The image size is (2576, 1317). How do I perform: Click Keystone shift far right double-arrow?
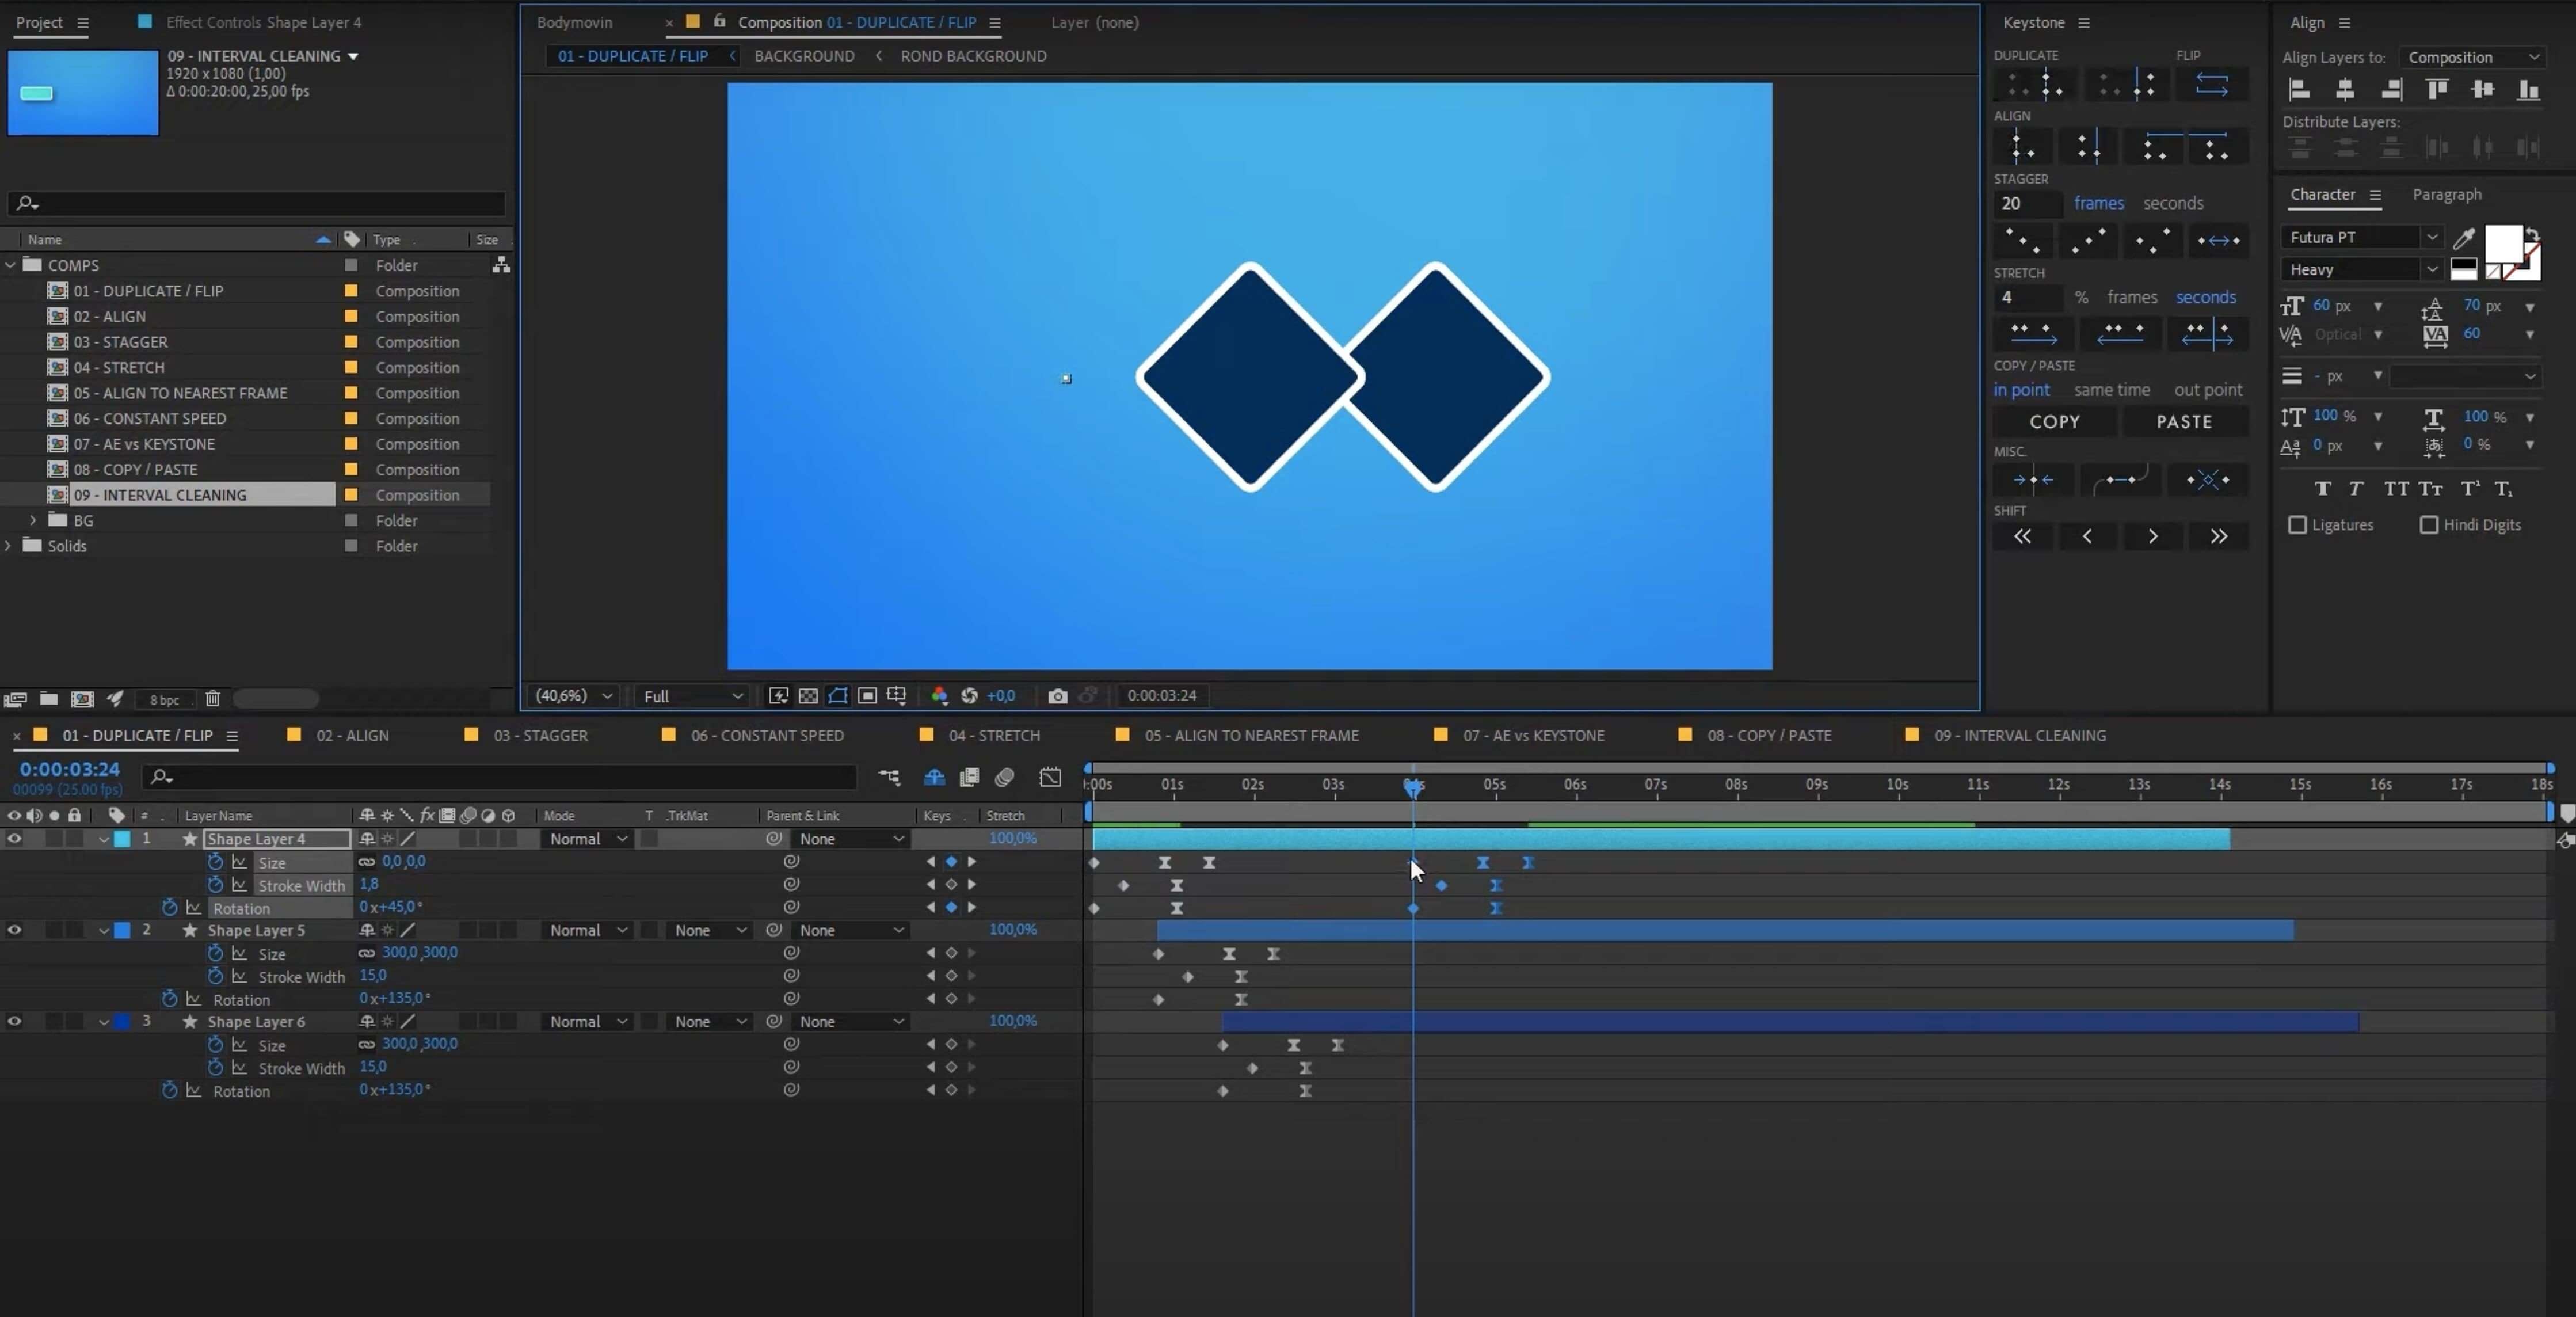click(x=2218, y=537)
